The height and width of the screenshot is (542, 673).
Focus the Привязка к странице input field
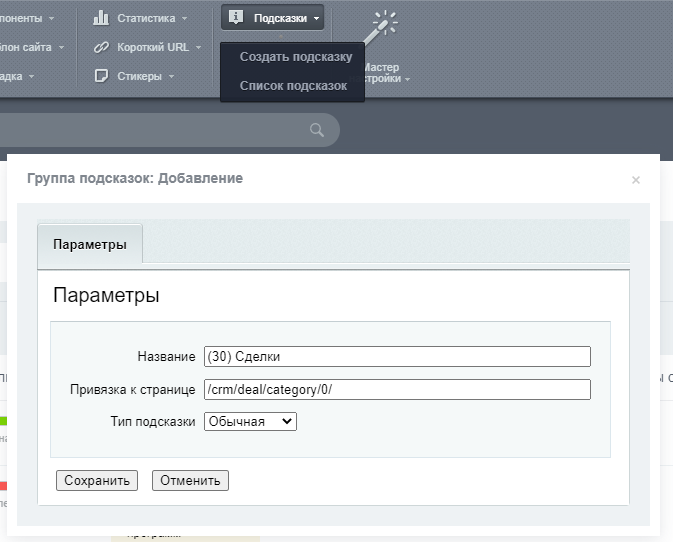[x=397, y=389]
